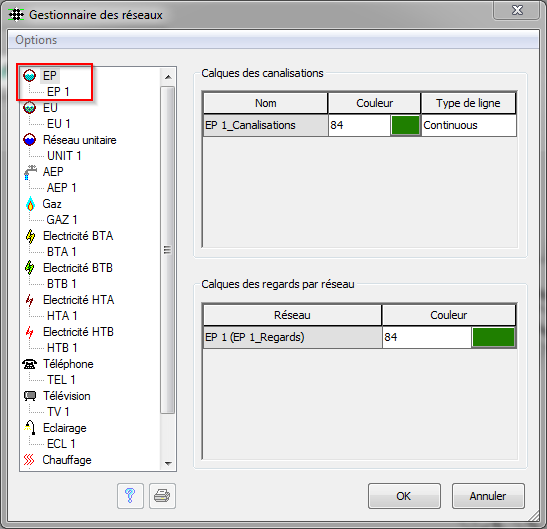
Task: Select the HTA 1 tree entry
Action: pyautogui.click(x=62, y=316)
